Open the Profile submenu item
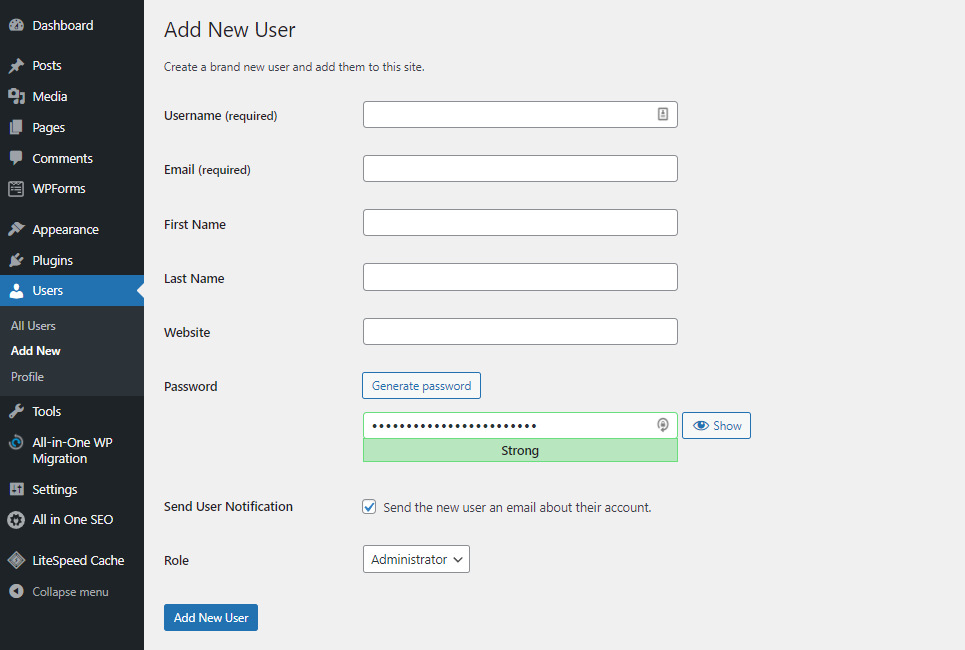This screenshot has height=650, width=965. click(x=27, y=377)
